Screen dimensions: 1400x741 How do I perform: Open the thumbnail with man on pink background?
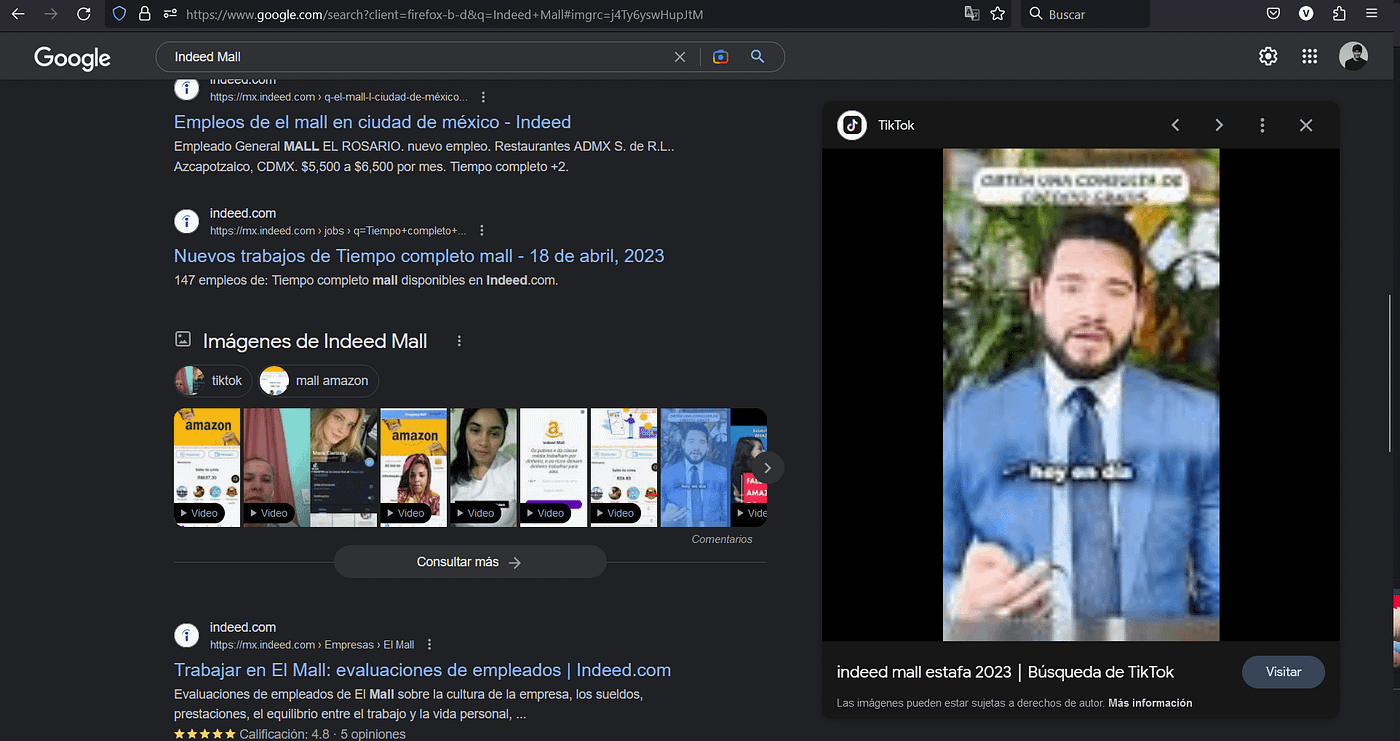[x=277, y=467]
